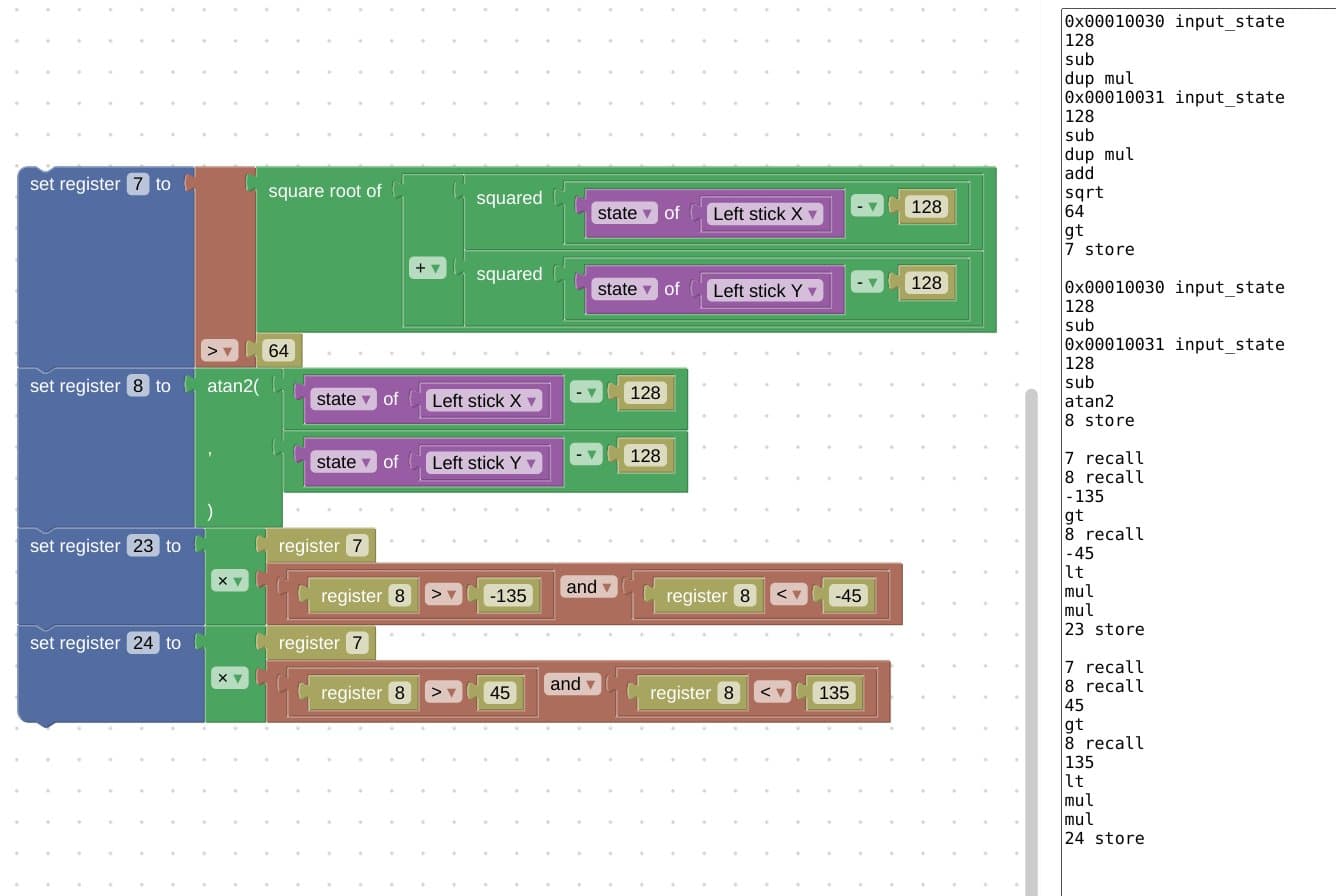The height and width of the screenshot is (896, 1336).
Task: Open the 'and' dropdown in register 24 block
Action: coord(572,684)
